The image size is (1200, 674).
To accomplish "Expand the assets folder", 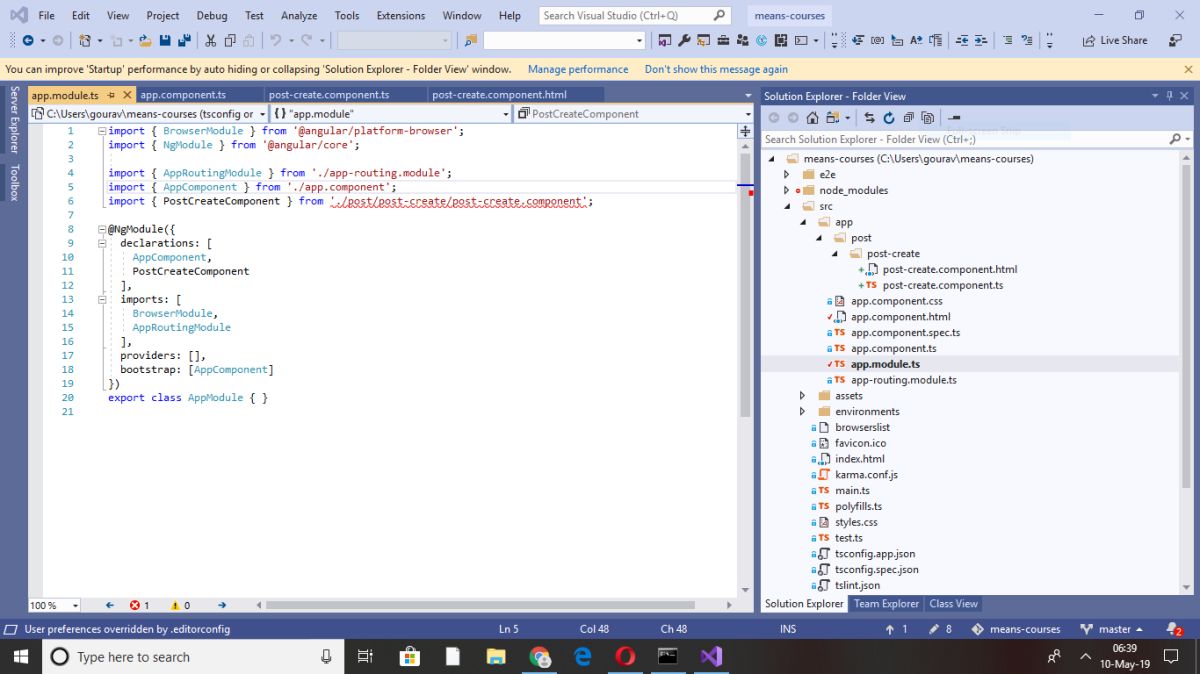I will coord(802,396).
